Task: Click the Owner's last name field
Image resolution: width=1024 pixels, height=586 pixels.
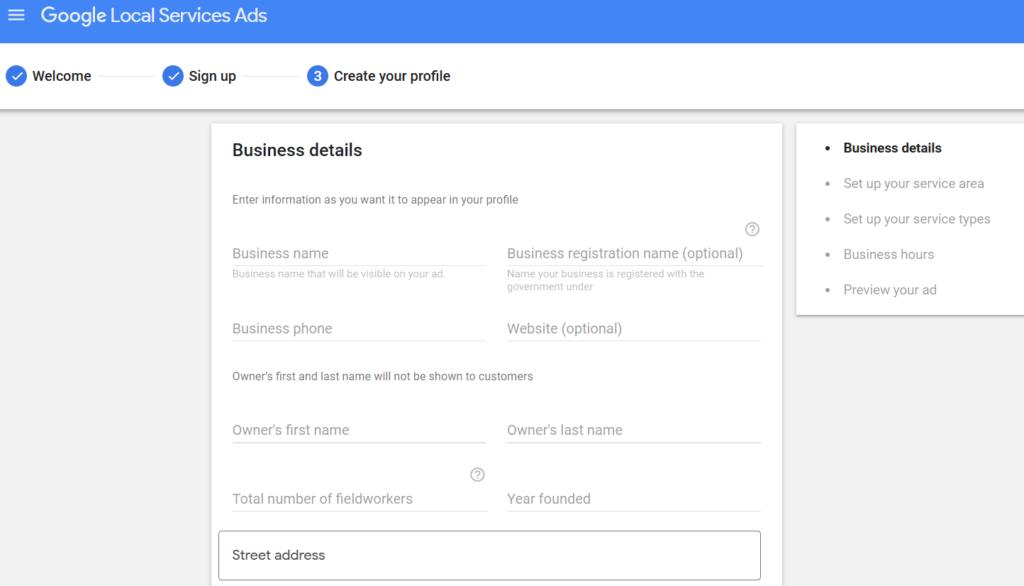Action: (x=633, y=430)
